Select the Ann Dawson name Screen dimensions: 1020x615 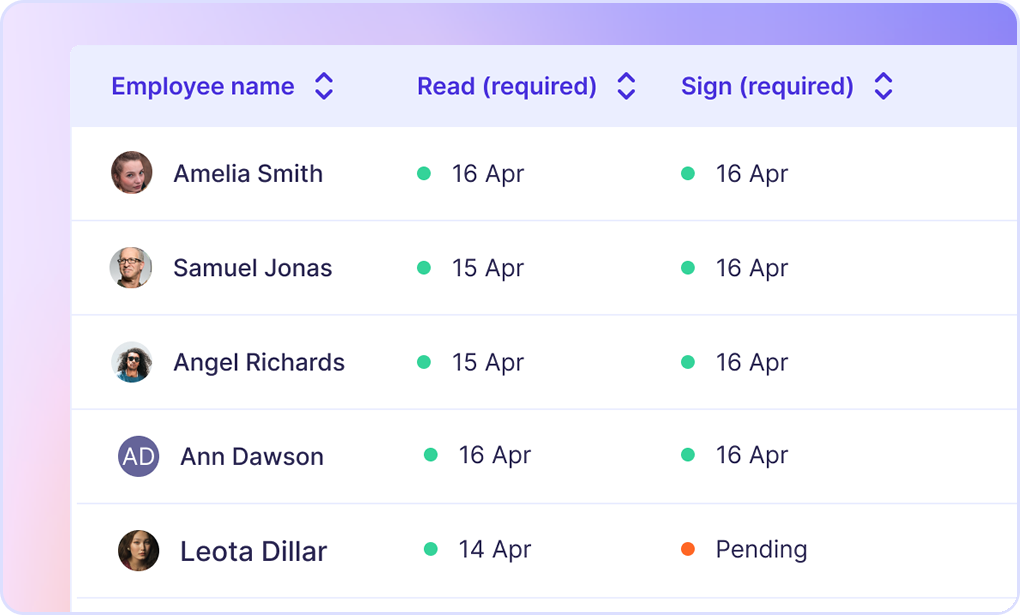(252, 457)
